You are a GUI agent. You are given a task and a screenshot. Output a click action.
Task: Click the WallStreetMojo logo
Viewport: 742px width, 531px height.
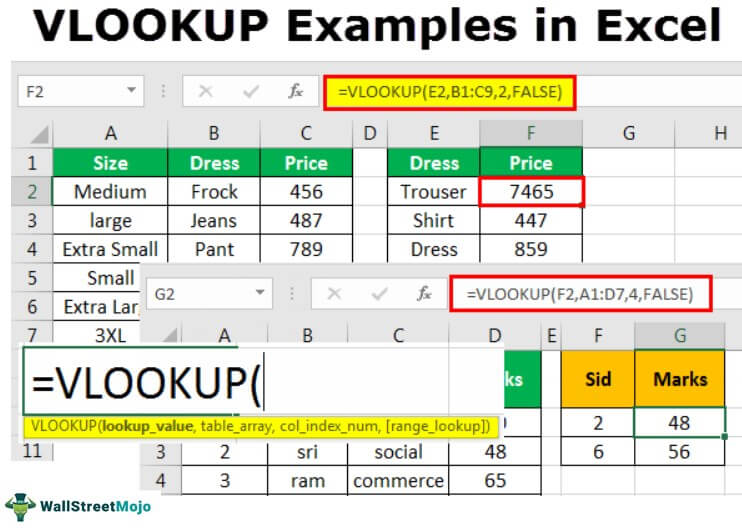(x=78, y=507)
